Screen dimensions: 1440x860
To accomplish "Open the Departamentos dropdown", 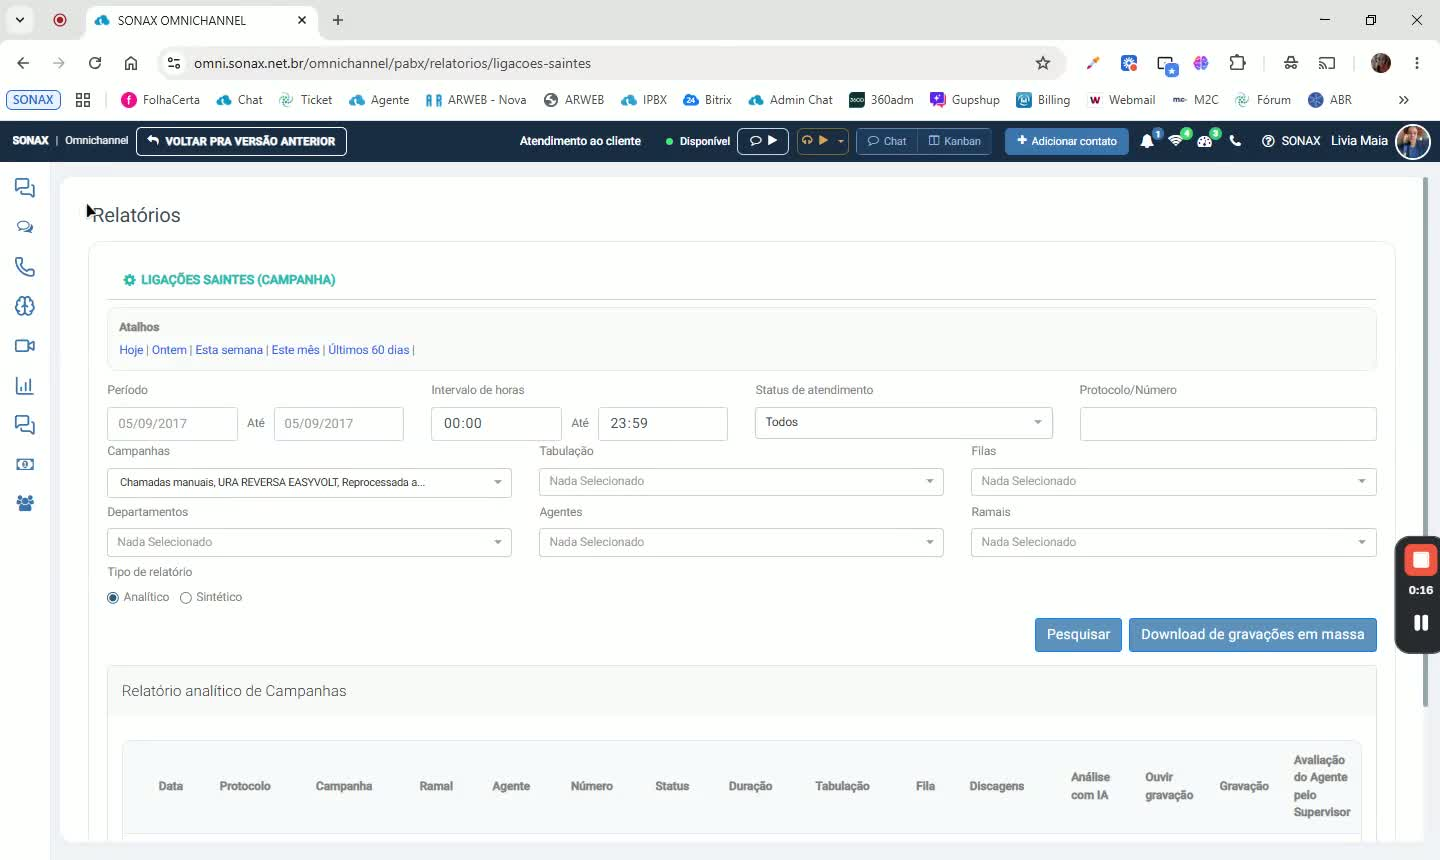I will coord(309,542).
